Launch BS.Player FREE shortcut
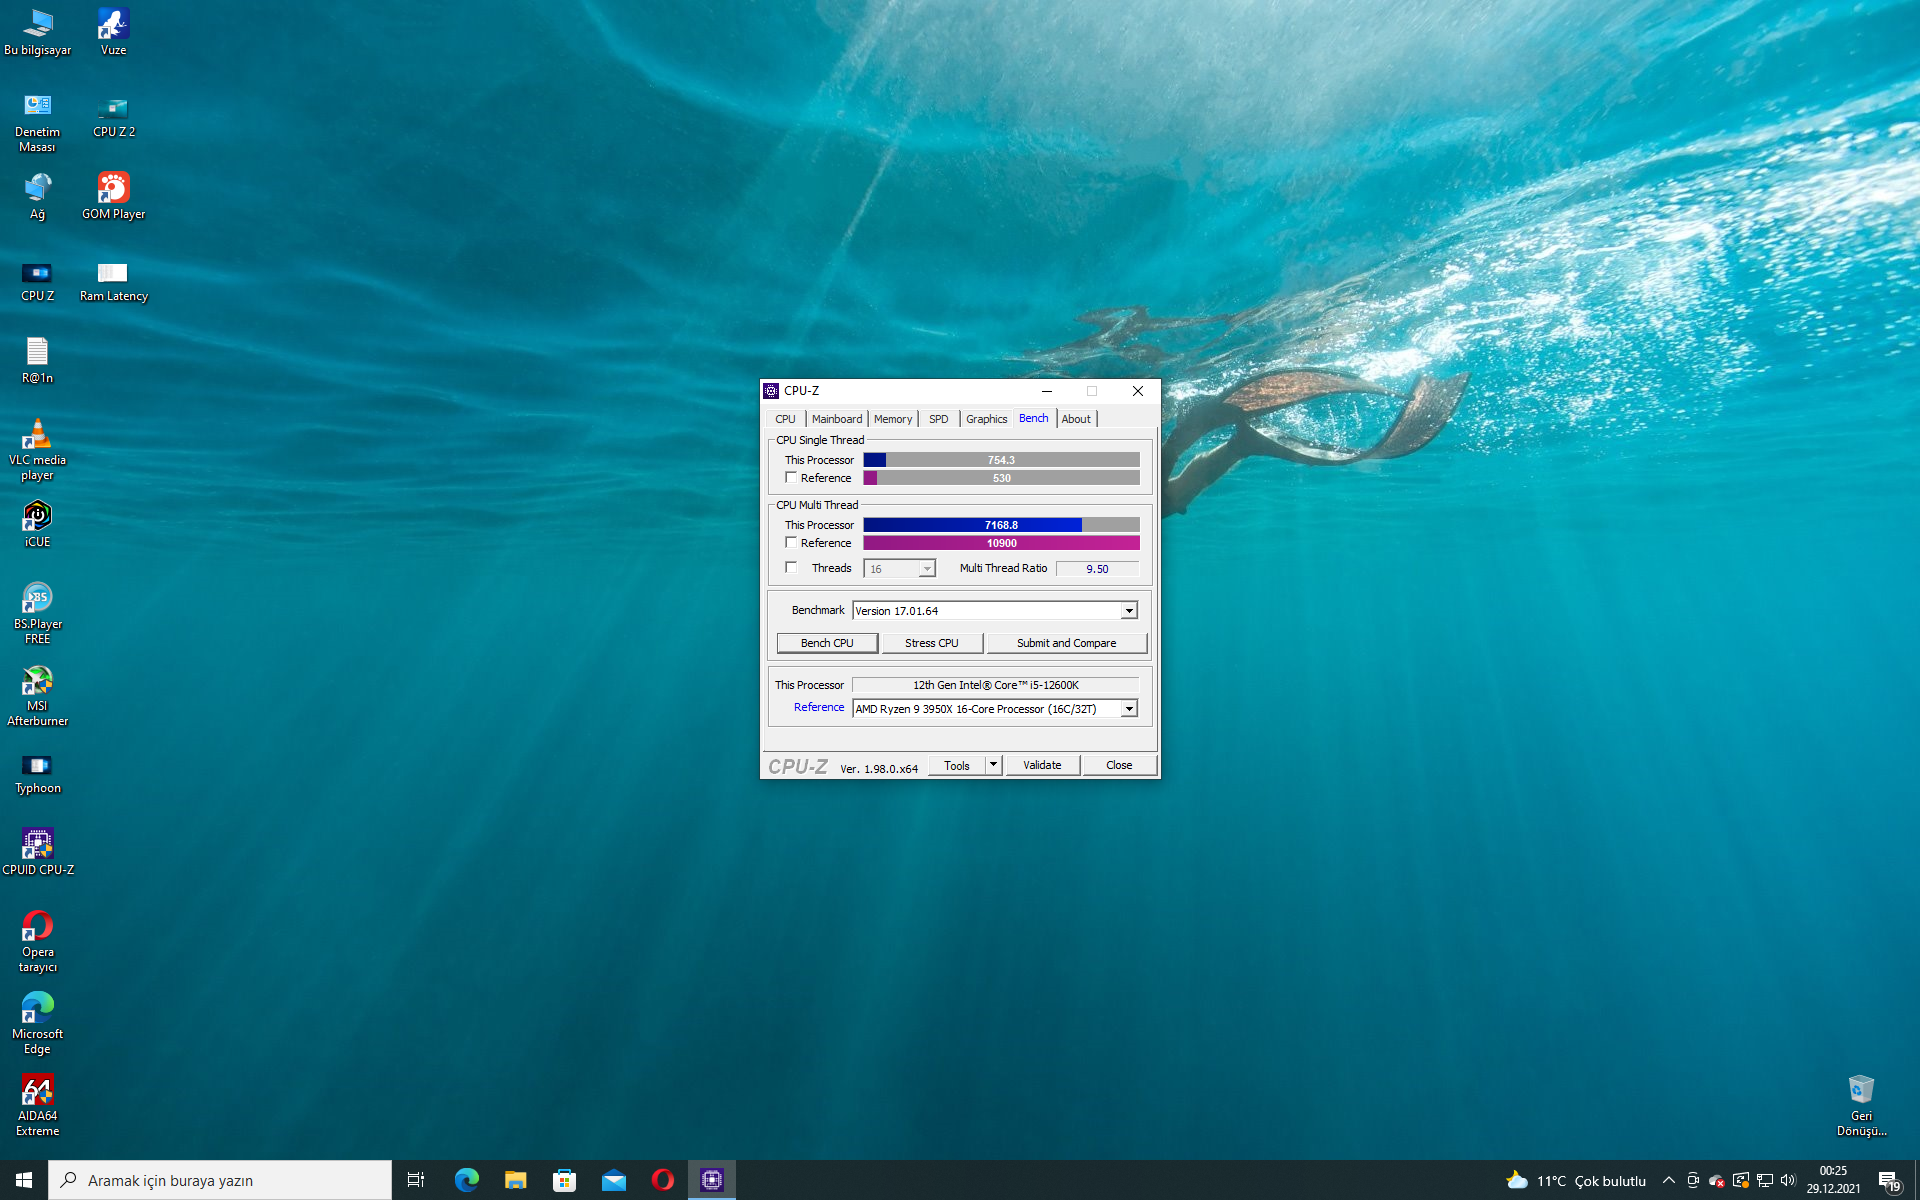 tap(37, 614)
